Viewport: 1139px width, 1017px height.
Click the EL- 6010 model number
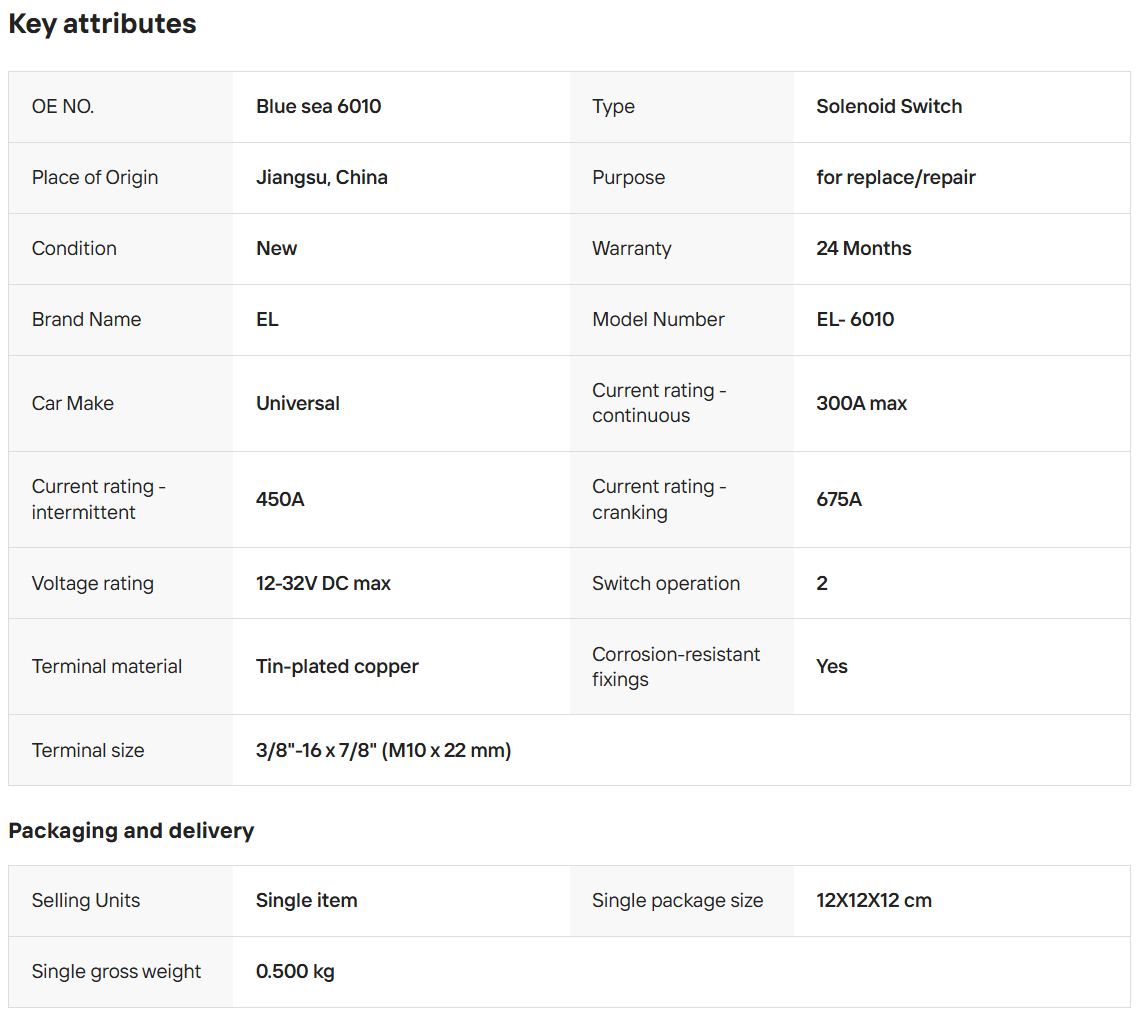854,319
